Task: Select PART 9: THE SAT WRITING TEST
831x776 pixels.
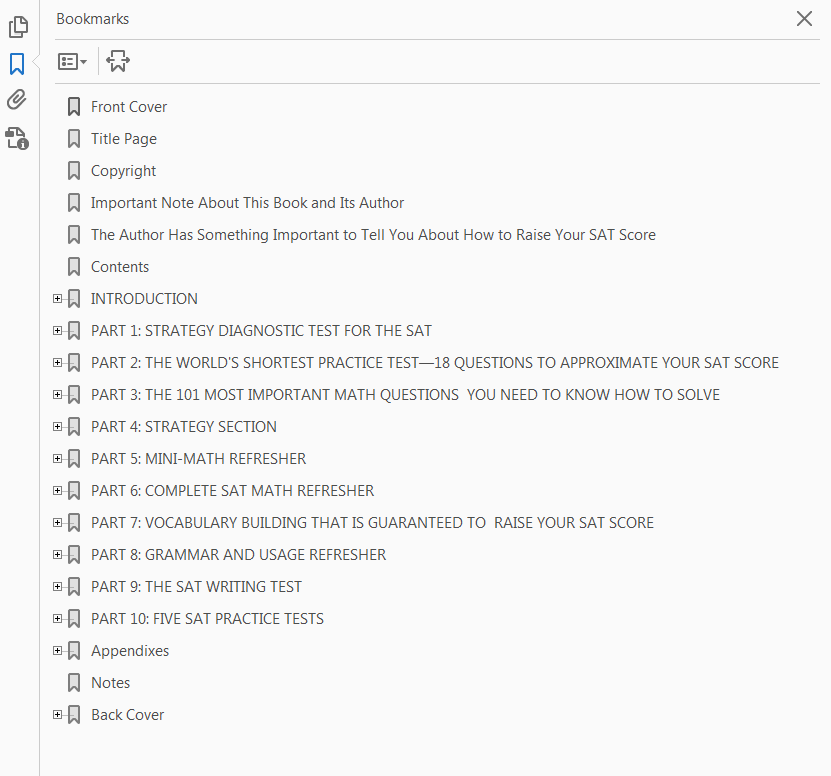Action: (196, 587)
